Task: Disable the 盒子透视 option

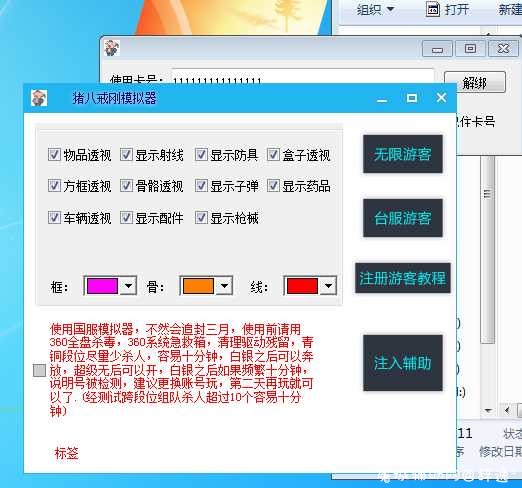Action: [x=273, y=155]
